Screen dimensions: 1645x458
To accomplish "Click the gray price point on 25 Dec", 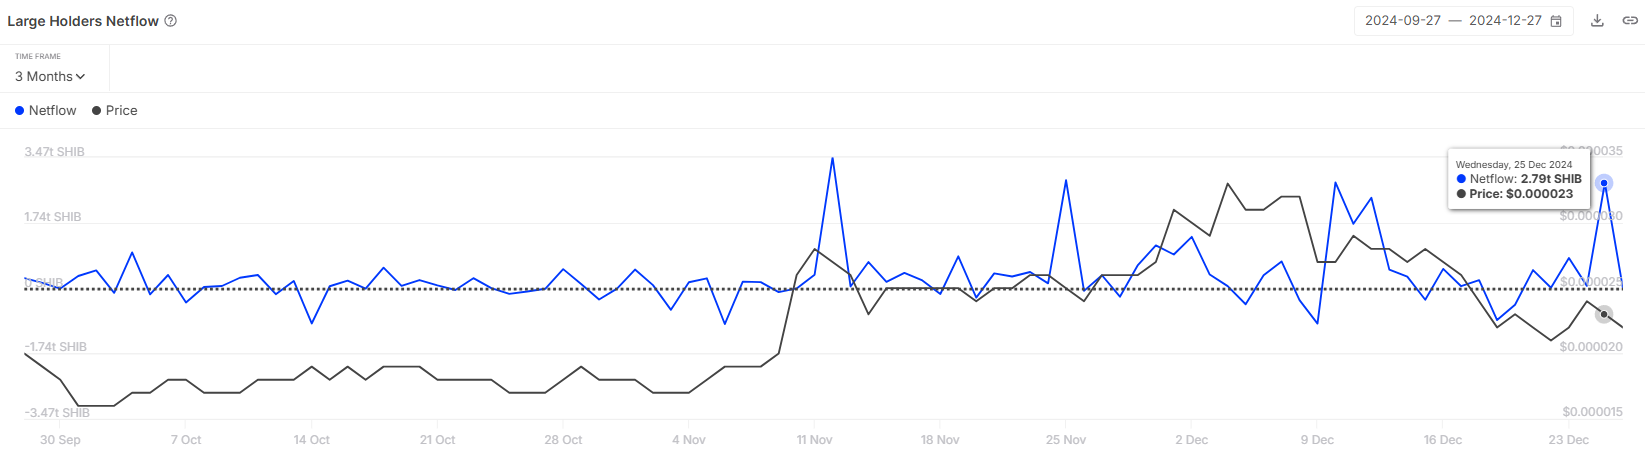I will [1604, 314].
